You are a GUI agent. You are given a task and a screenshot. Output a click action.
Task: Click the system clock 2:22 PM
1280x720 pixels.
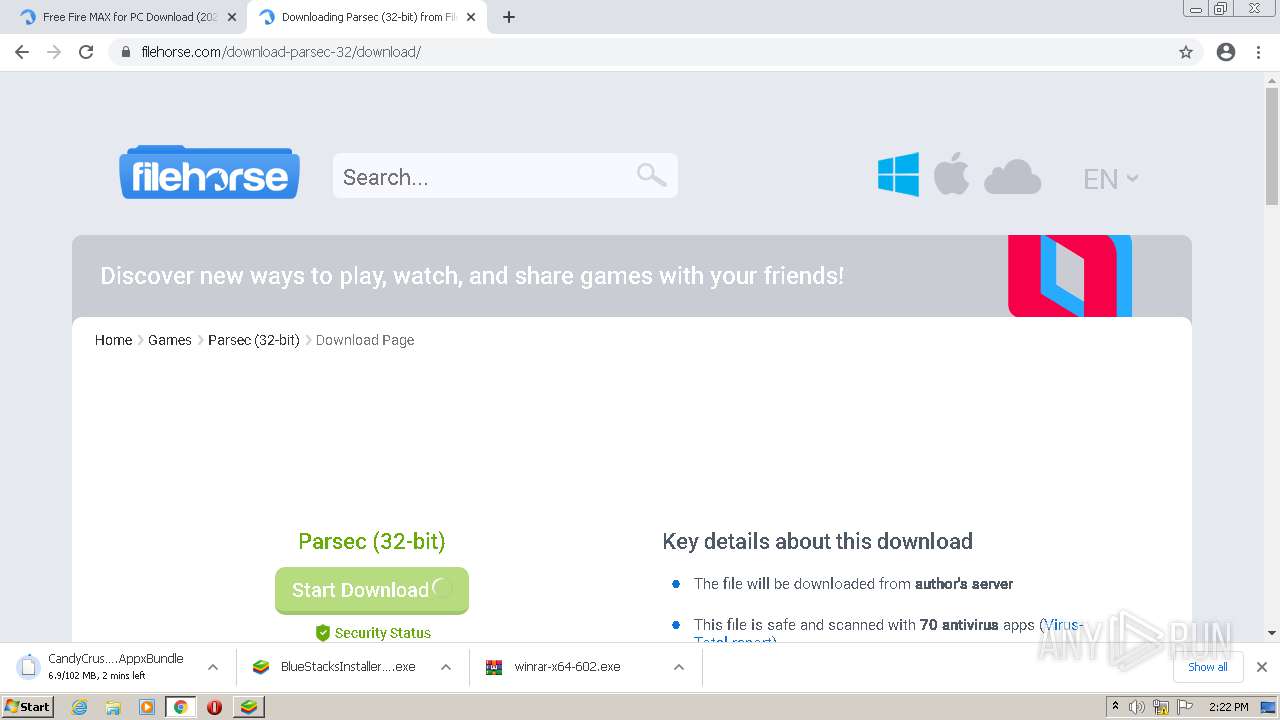click(x=1228, y=707)
